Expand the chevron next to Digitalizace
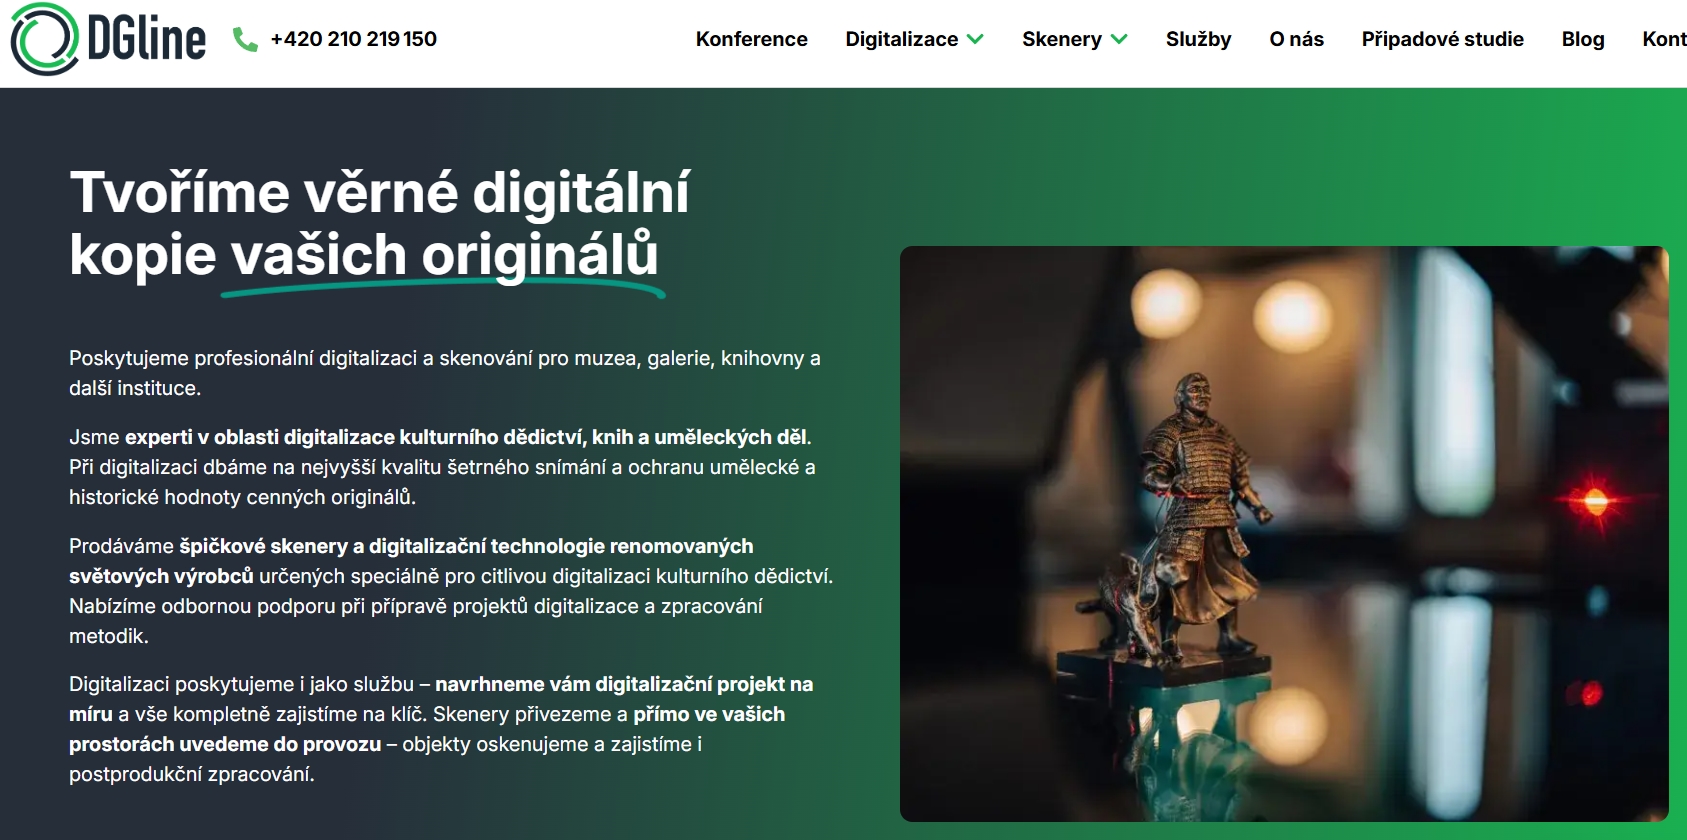This screenshot has width=1687, height=840. point(976,39)
